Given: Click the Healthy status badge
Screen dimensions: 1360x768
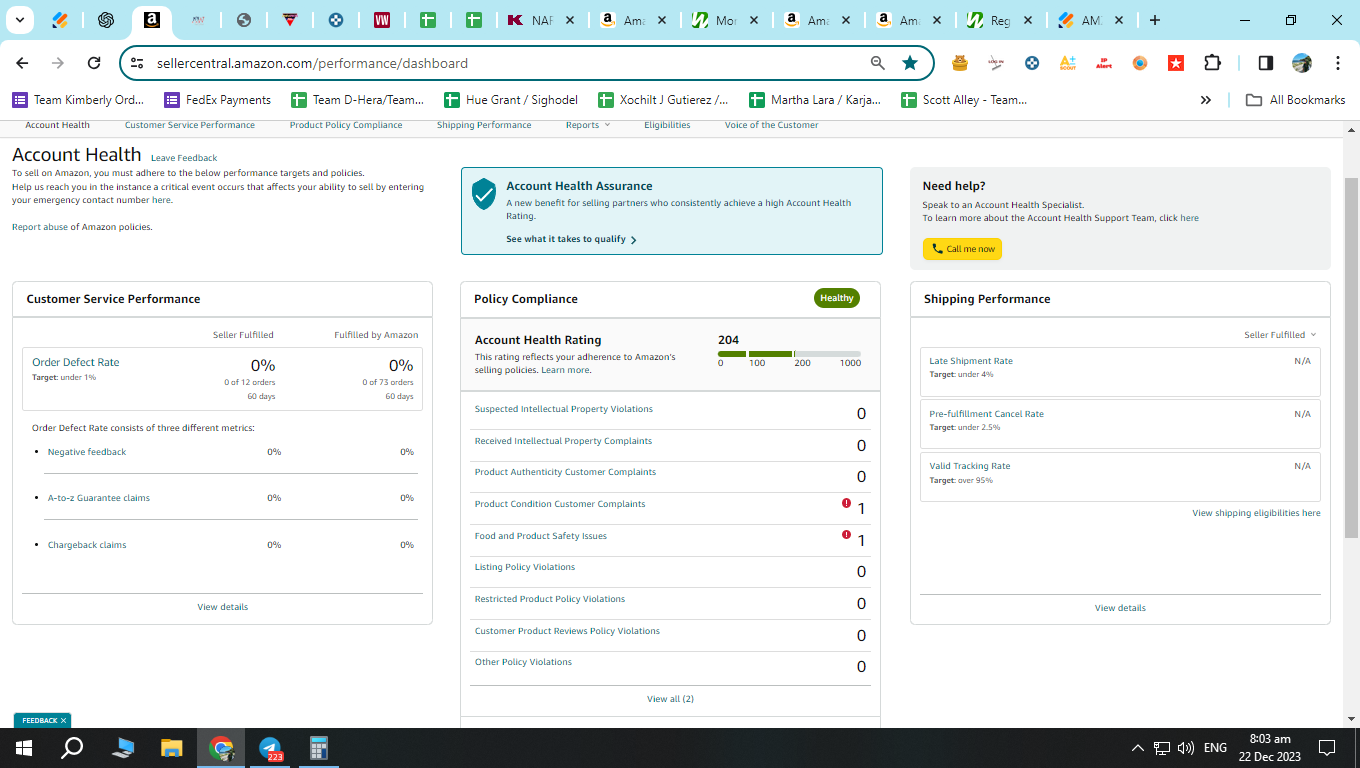Looking at the screenshot, I should coord(837,298).
